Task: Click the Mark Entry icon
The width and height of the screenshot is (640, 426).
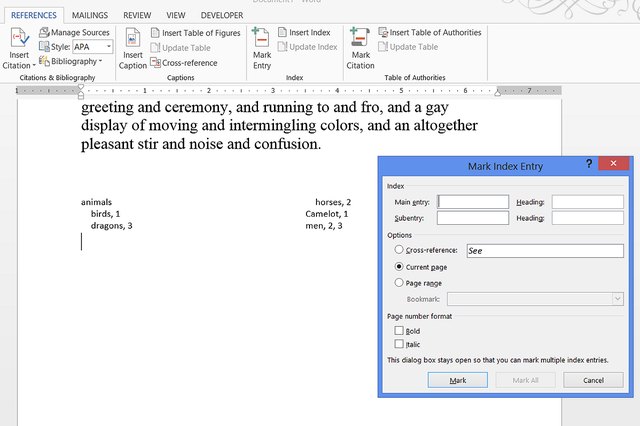Action: 261,37
